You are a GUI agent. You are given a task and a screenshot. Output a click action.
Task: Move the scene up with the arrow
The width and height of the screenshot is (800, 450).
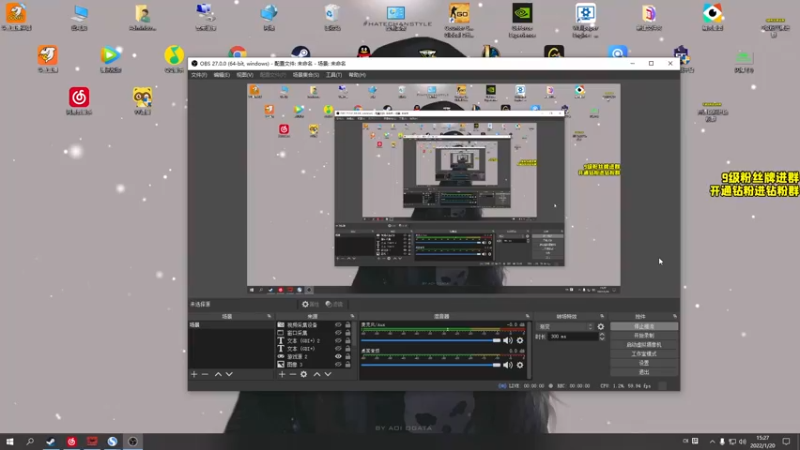pyautogui.click(x=218, y=374)
